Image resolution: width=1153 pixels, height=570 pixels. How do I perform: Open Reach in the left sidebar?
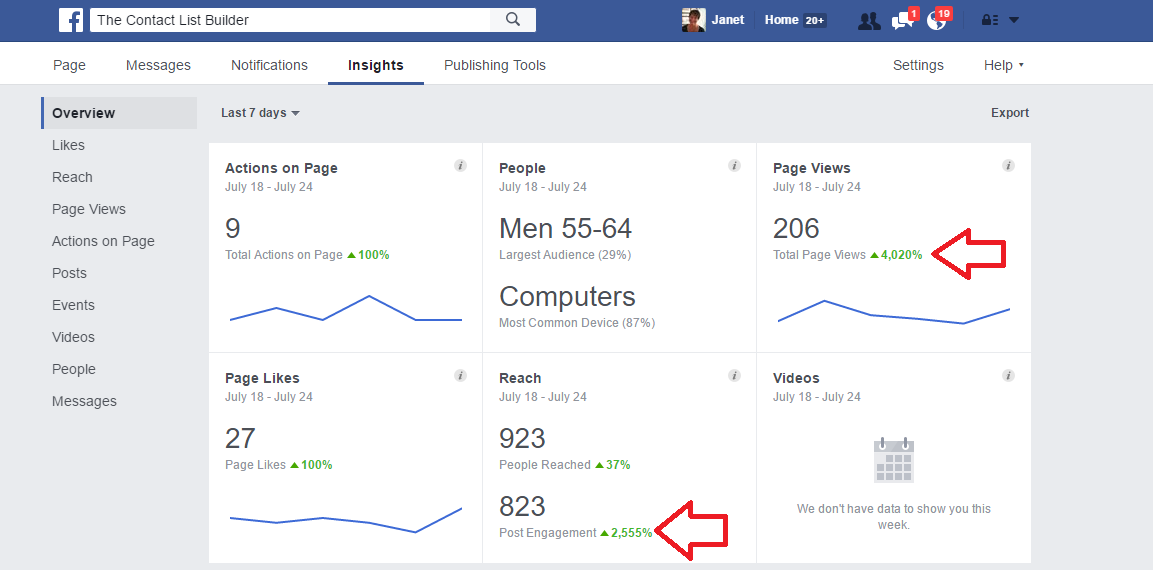pyautogui.click(x=72, y=177)
